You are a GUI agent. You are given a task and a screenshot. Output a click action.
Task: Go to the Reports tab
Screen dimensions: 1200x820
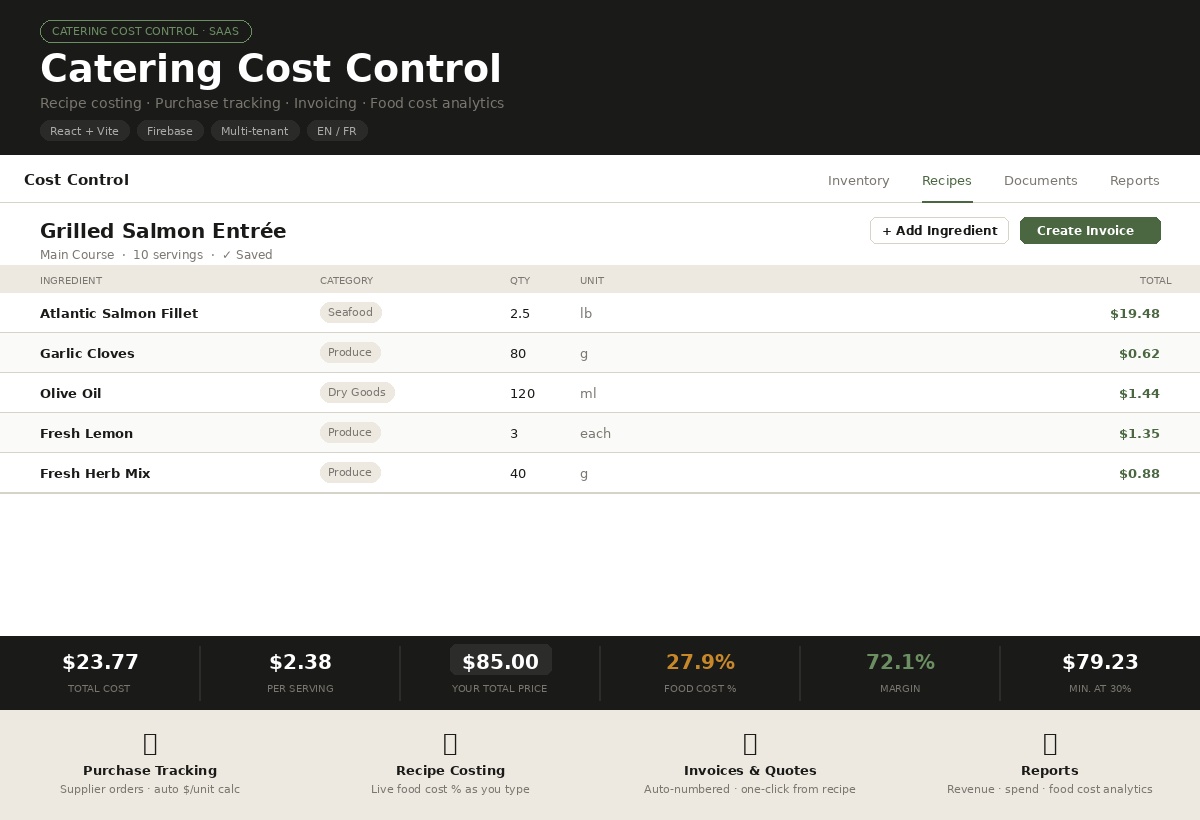pyautogui.click(x=1135, y=181)
